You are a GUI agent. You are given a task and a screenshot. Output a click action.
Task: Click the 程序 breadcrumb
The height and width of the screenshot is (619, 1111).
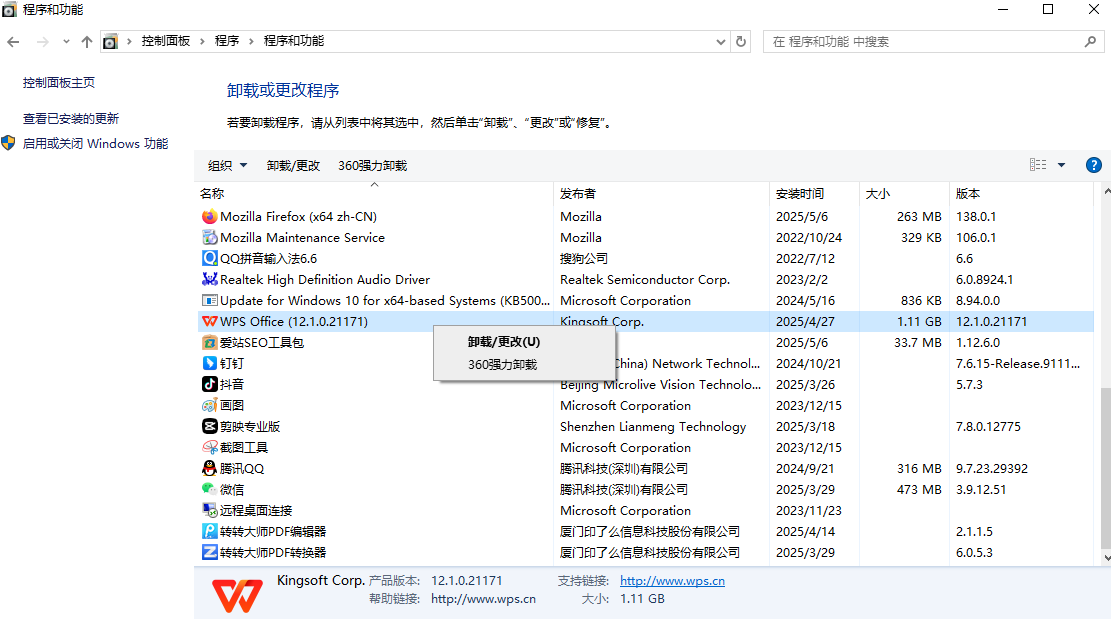[x=227, y=41]
